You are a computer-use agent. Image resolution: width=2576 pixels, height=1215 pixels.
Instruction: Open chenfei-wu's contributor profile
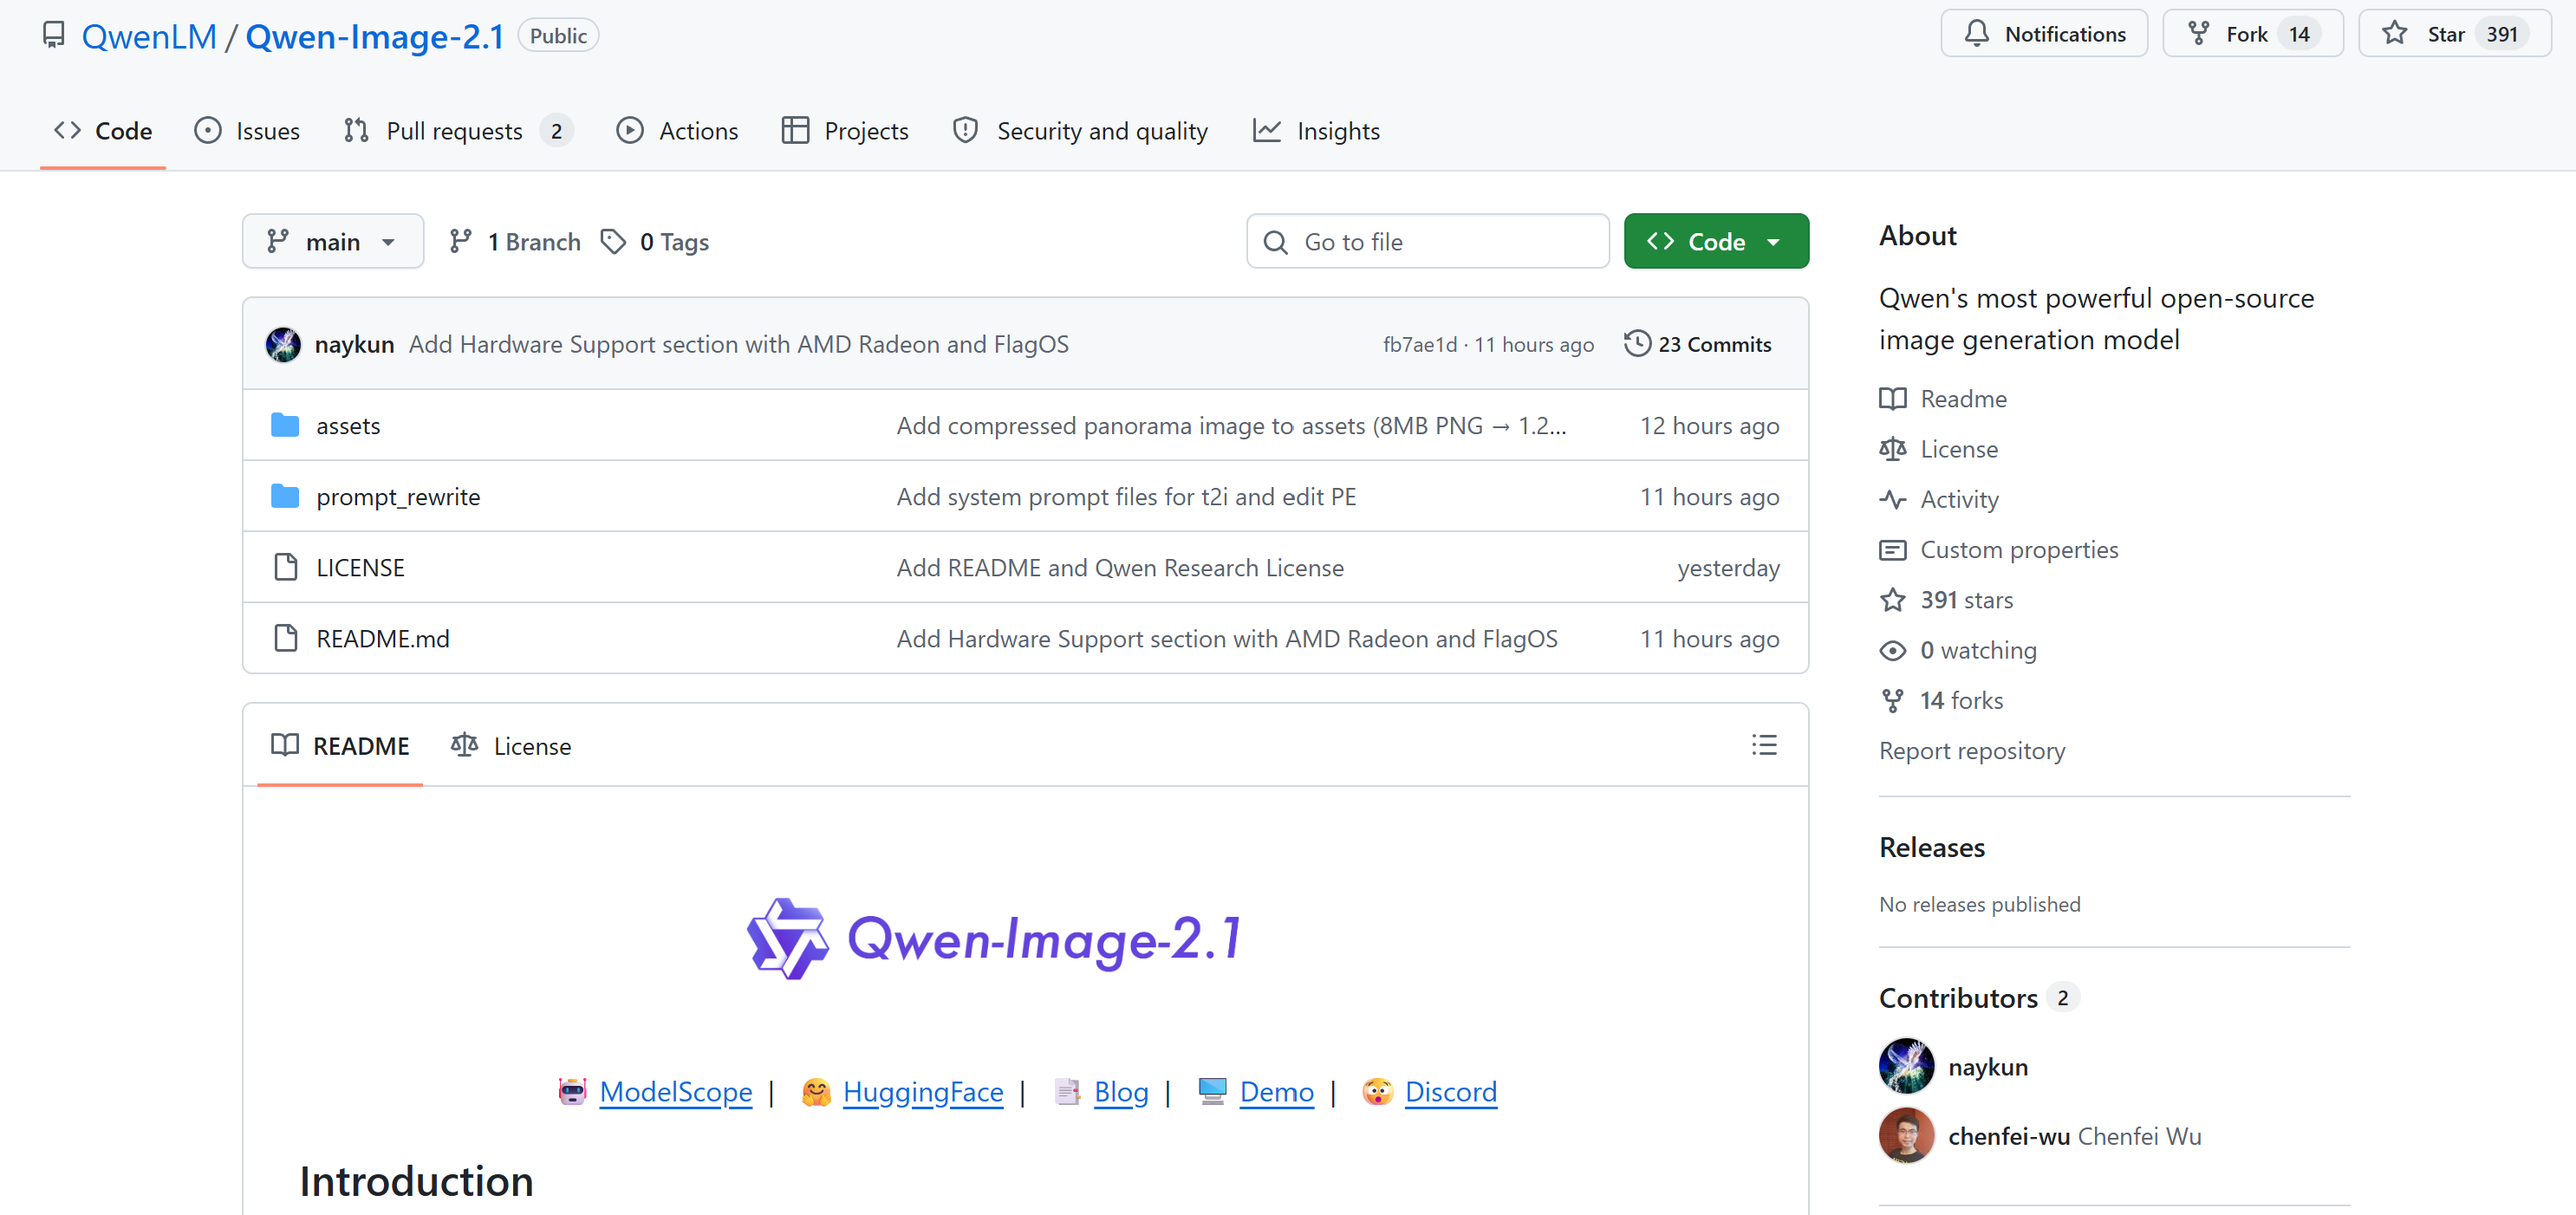[2009, 1137]
